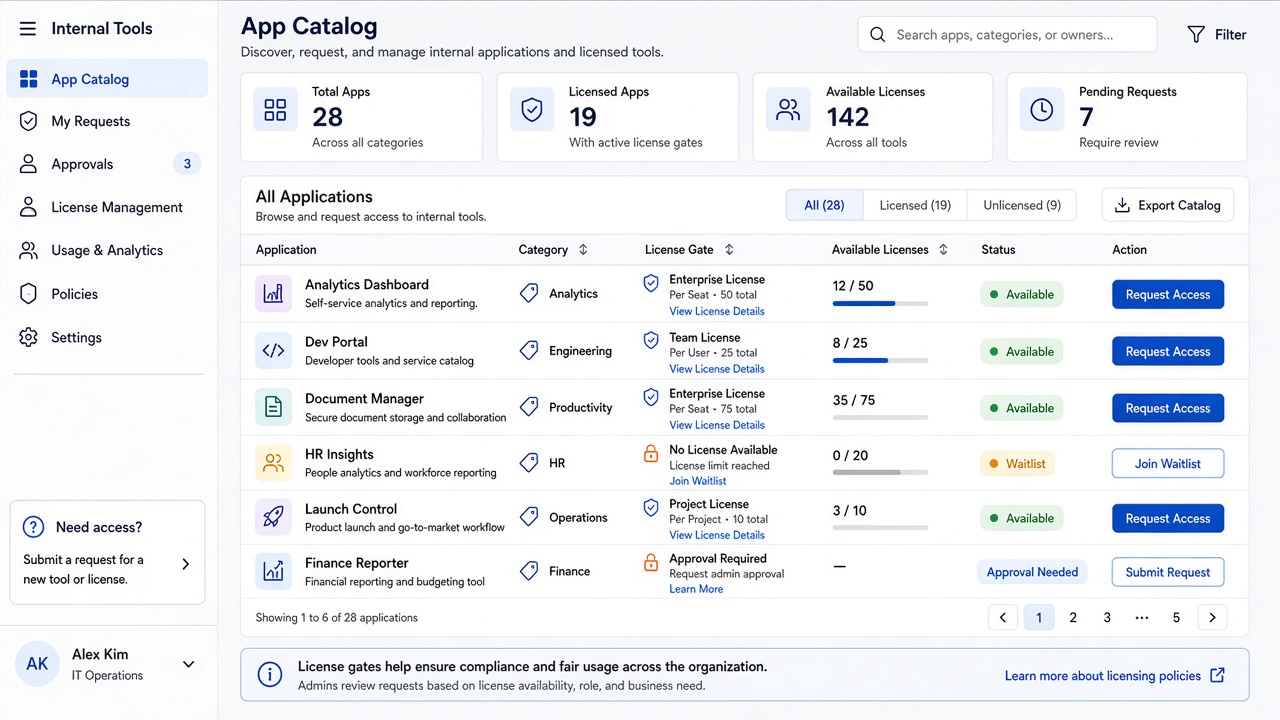Switch to the Licensed (19) tab
1280x720 pixels.
[915, 205]
